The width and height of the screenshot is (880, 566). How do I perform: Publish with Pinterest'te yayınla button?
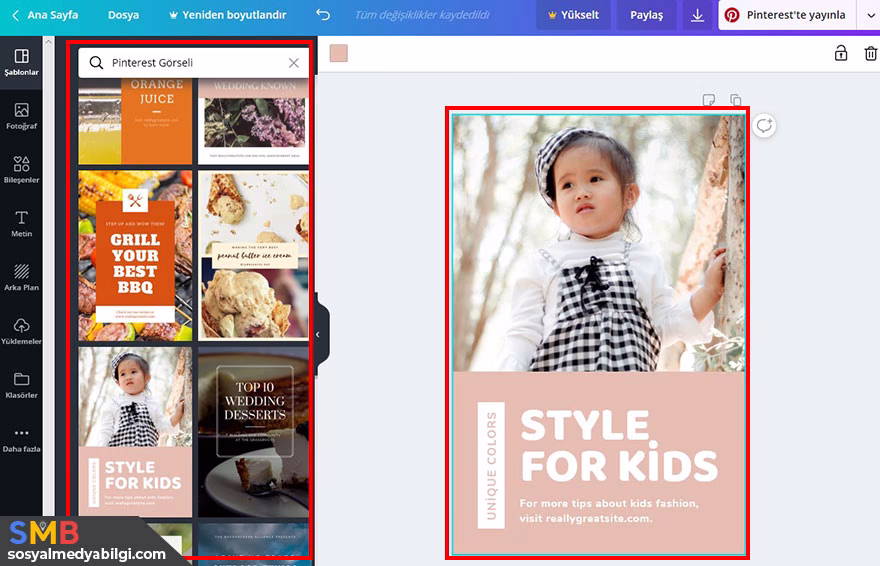coord(787,15)
